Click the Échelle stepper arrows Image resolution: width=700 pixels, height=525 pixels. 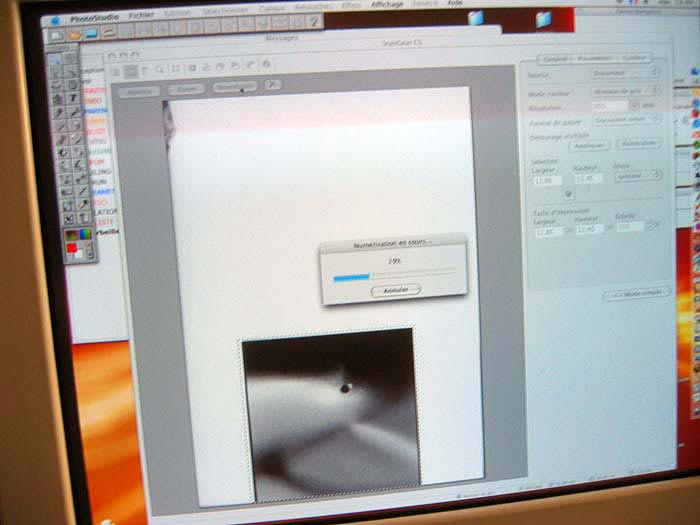[x=652, y=225]
